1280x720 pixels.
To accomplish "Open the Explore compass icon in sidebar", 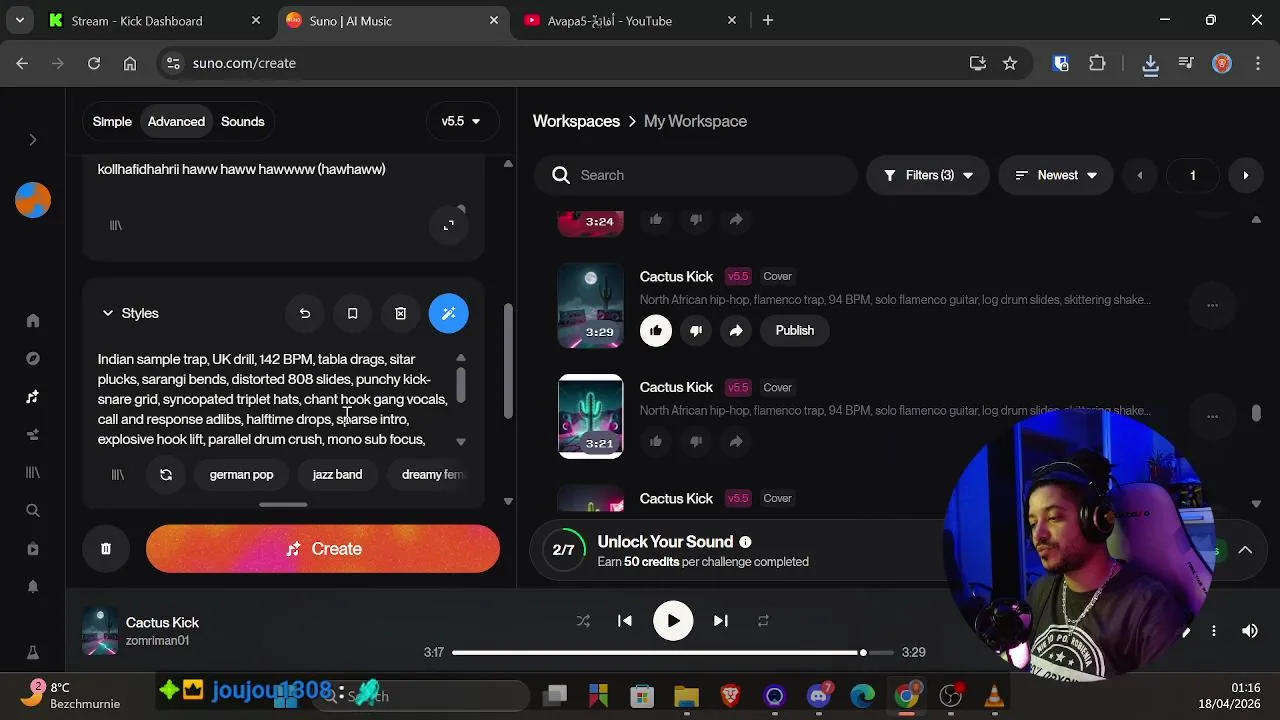I will (x=32, y=359).
